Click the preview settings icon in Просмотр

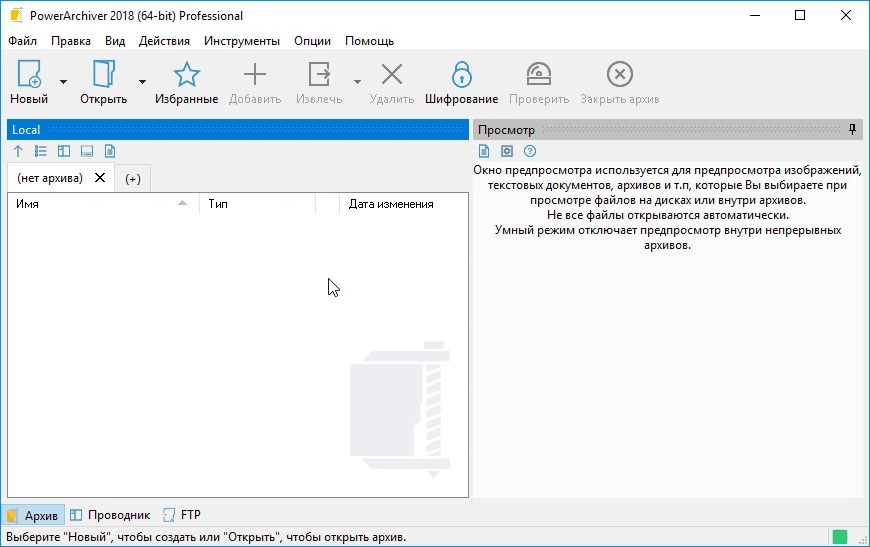[x=507, y=151]
